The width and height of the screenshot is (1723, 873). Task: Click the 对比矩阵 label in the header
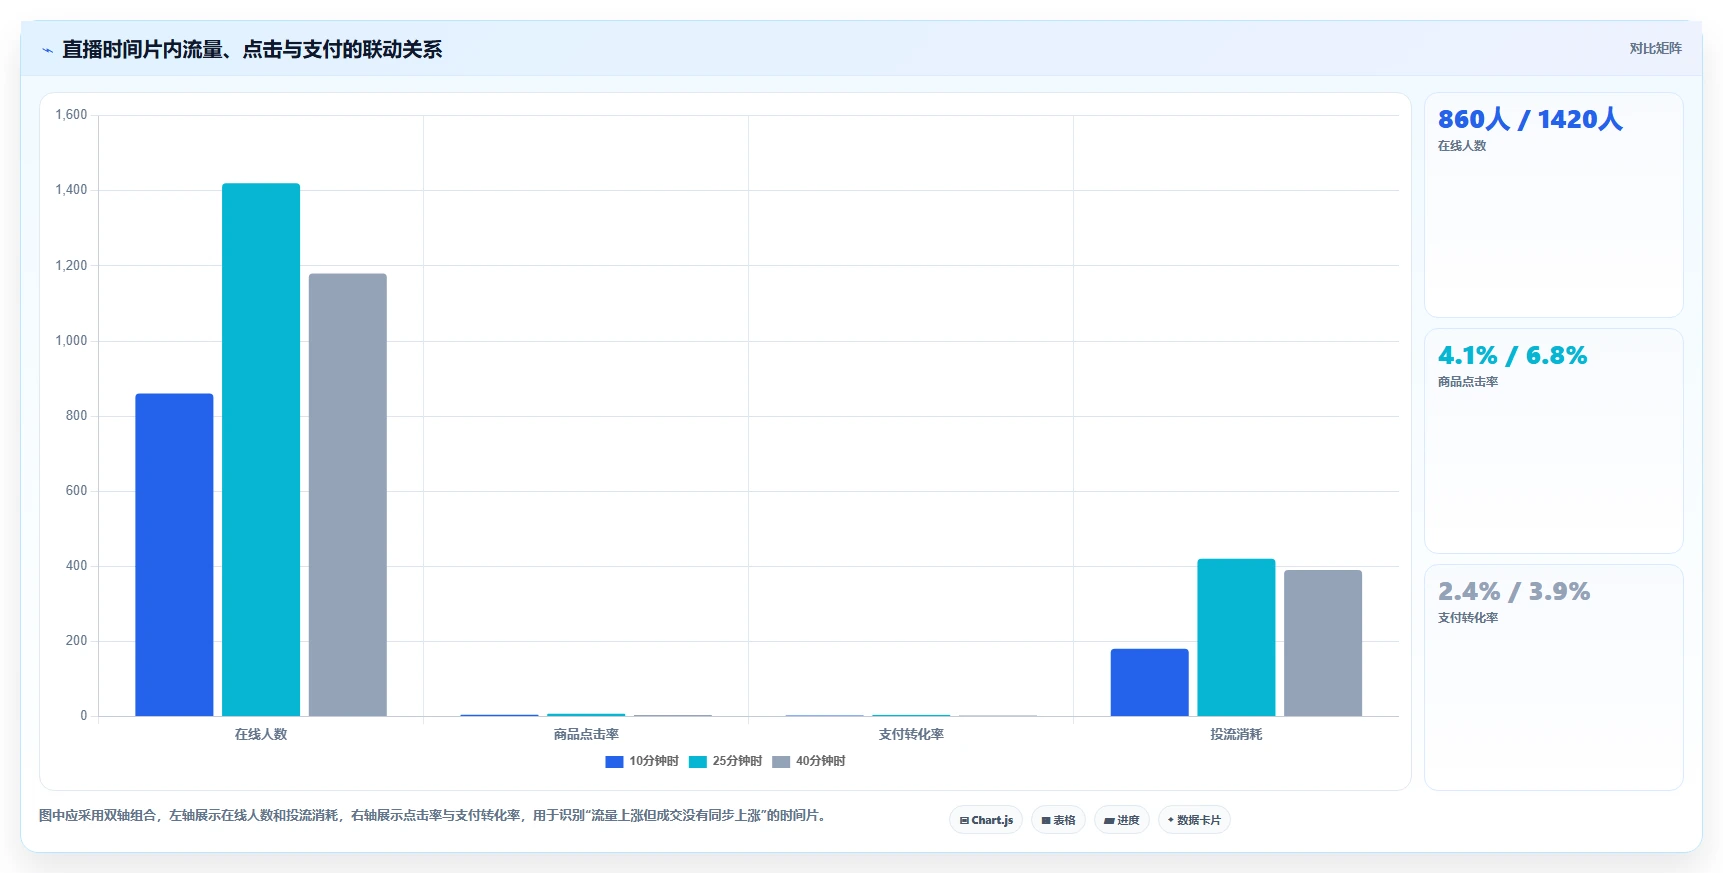(x=1655, y=48)
